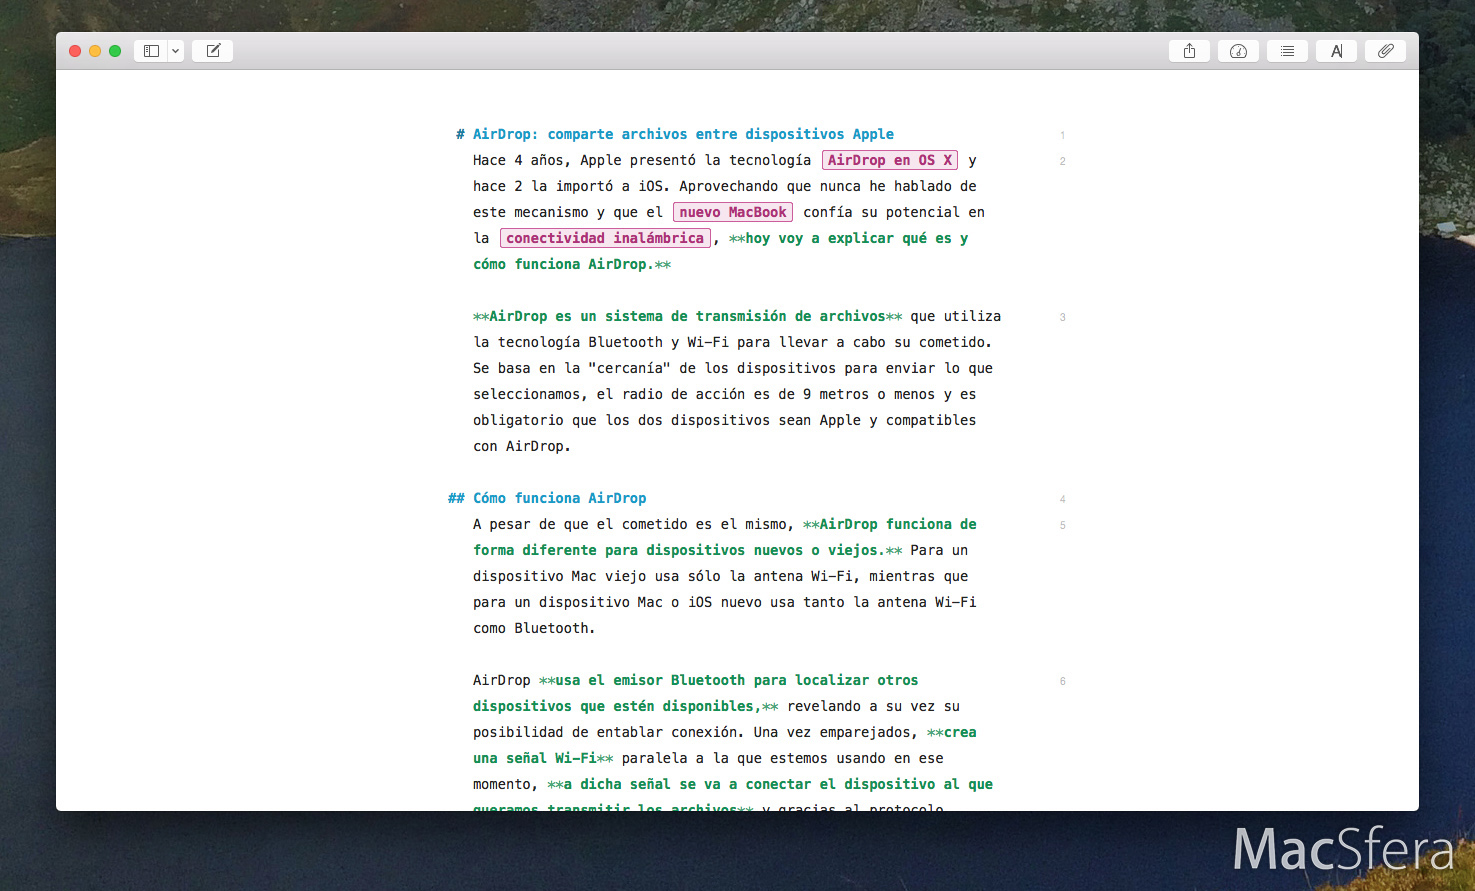1475x891 pixels.
Task: Click the 'Cómo funciona AirDrop' subheading
Action: point(559,498)
